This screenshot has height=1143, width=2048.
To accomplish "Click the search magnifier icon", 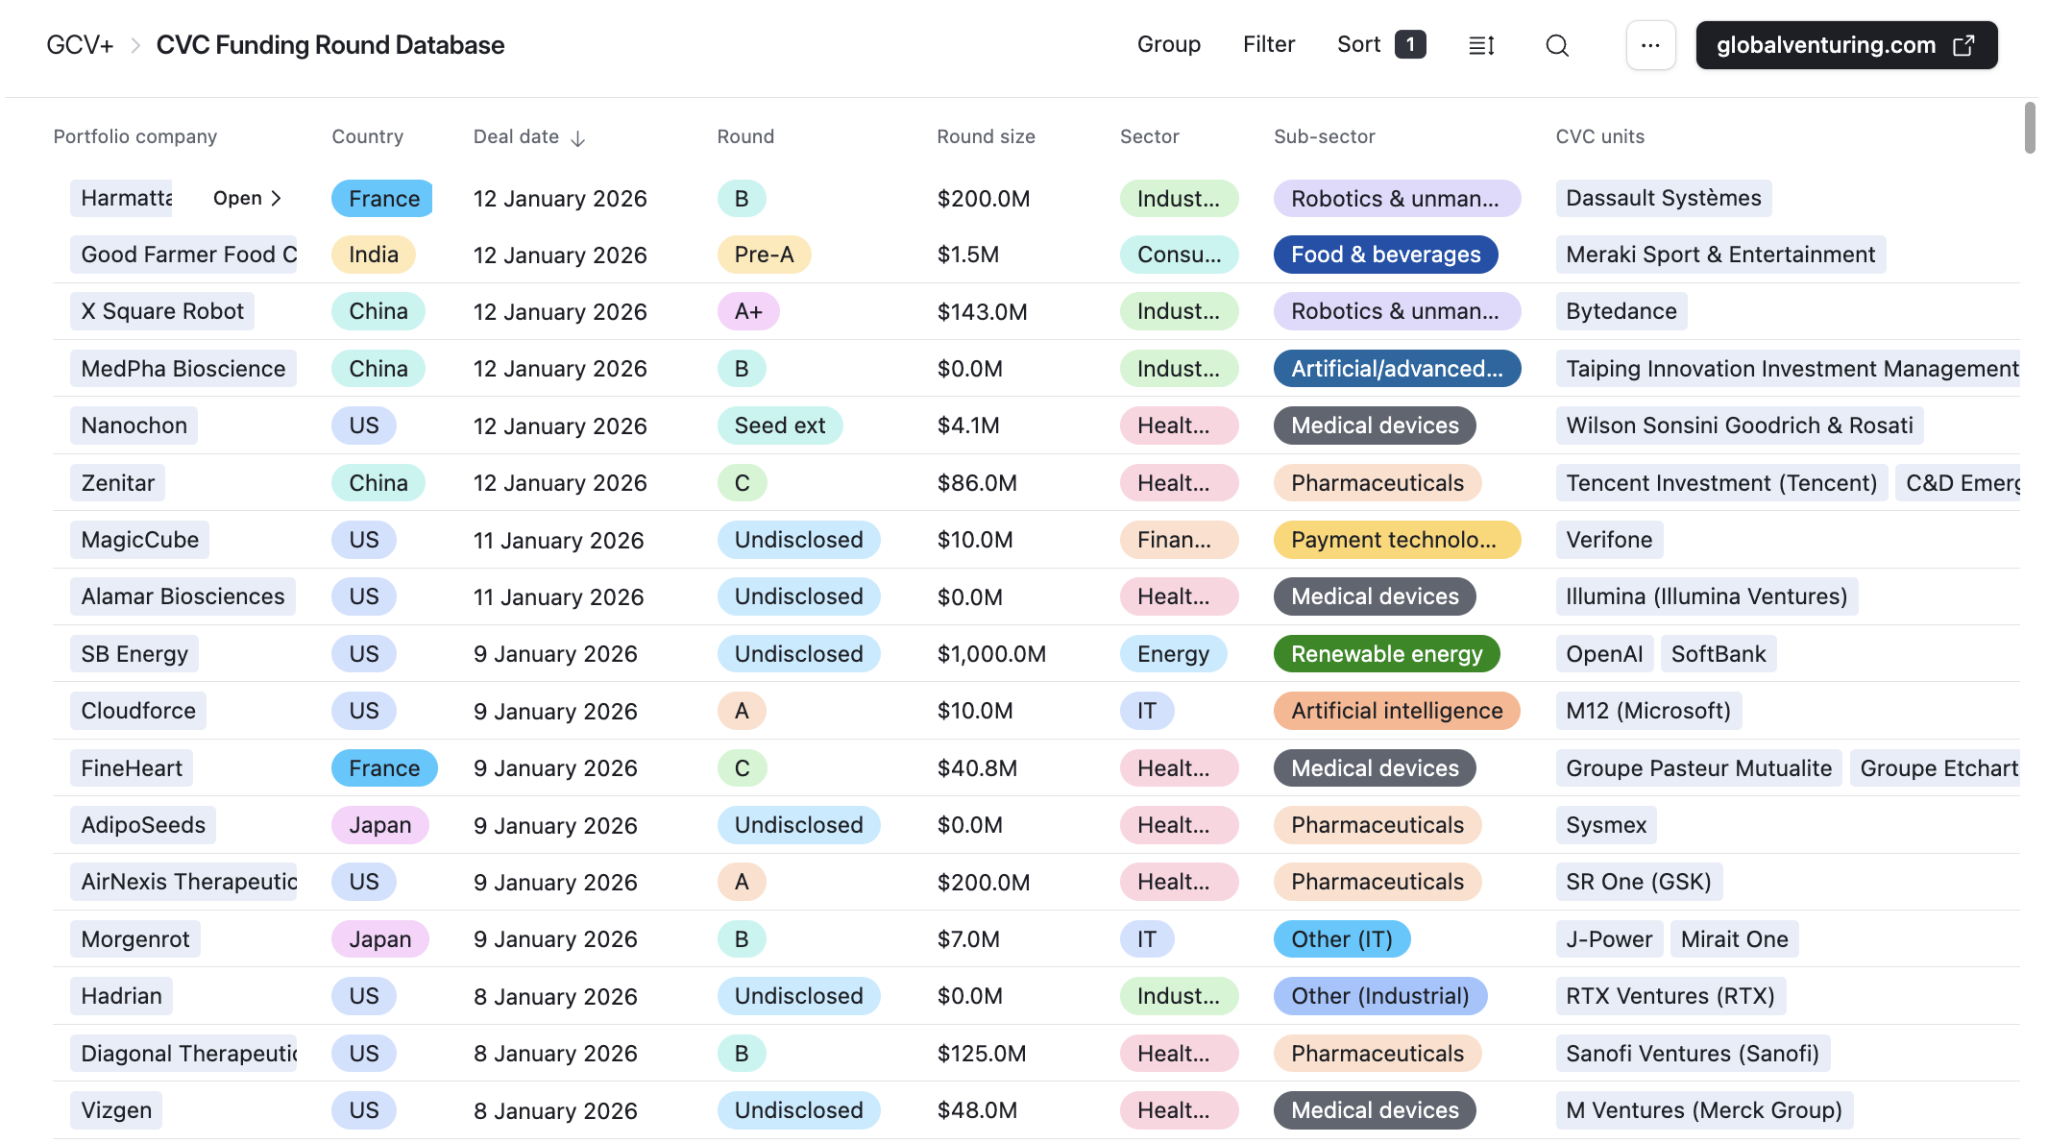I will tap(1556, 45).
